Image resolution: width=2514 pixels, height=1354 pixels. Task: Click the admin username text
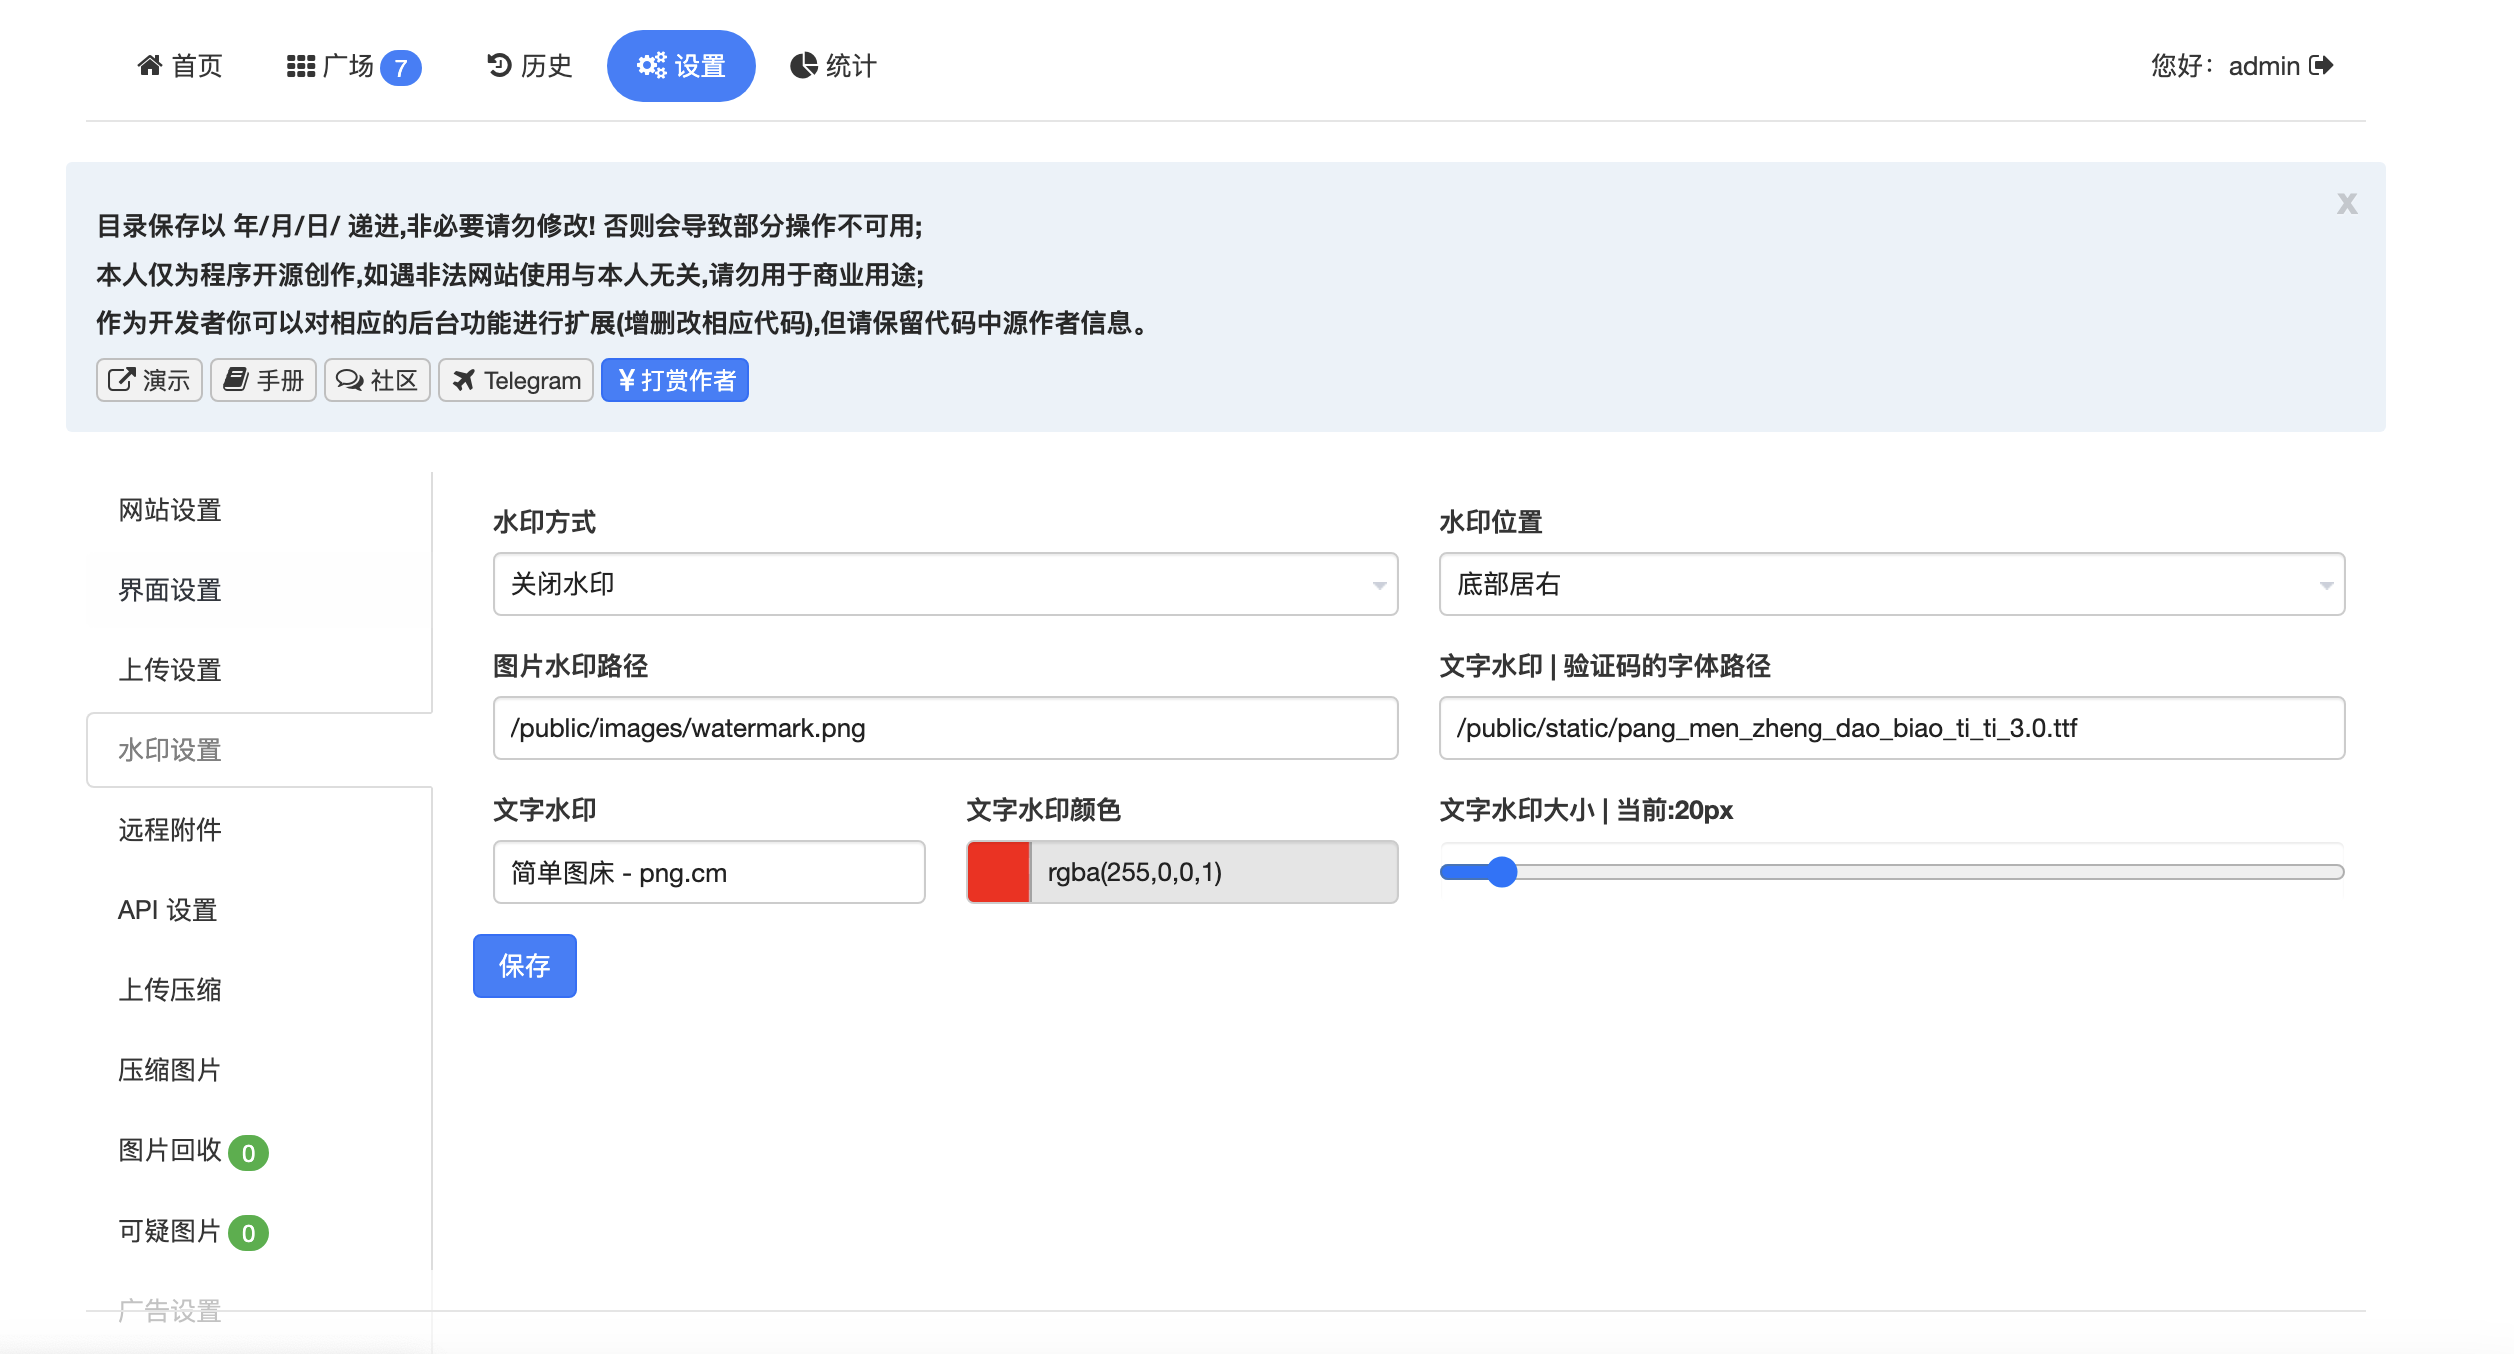pos(2264,66)
